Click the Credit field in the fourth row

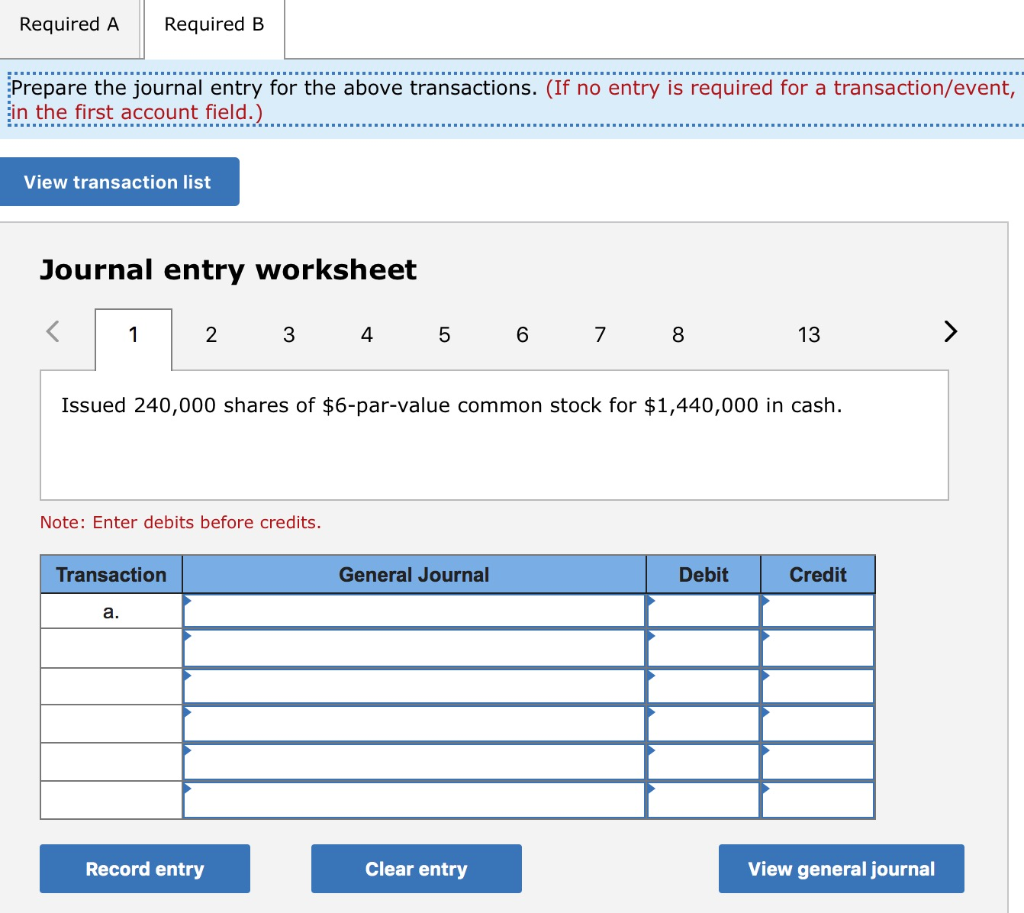(x=818, y=724)
